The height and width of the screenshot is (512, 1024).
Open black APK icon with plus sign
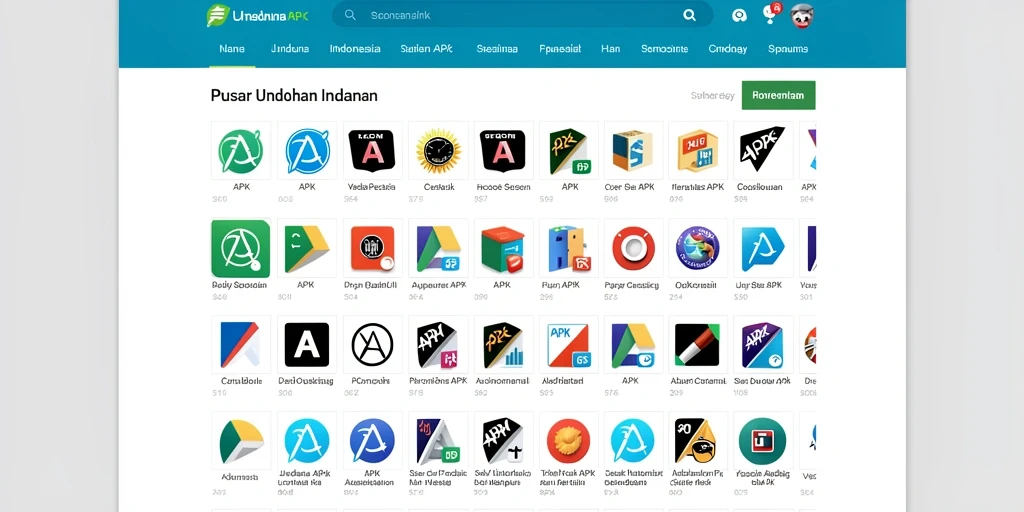pos(503,441)
